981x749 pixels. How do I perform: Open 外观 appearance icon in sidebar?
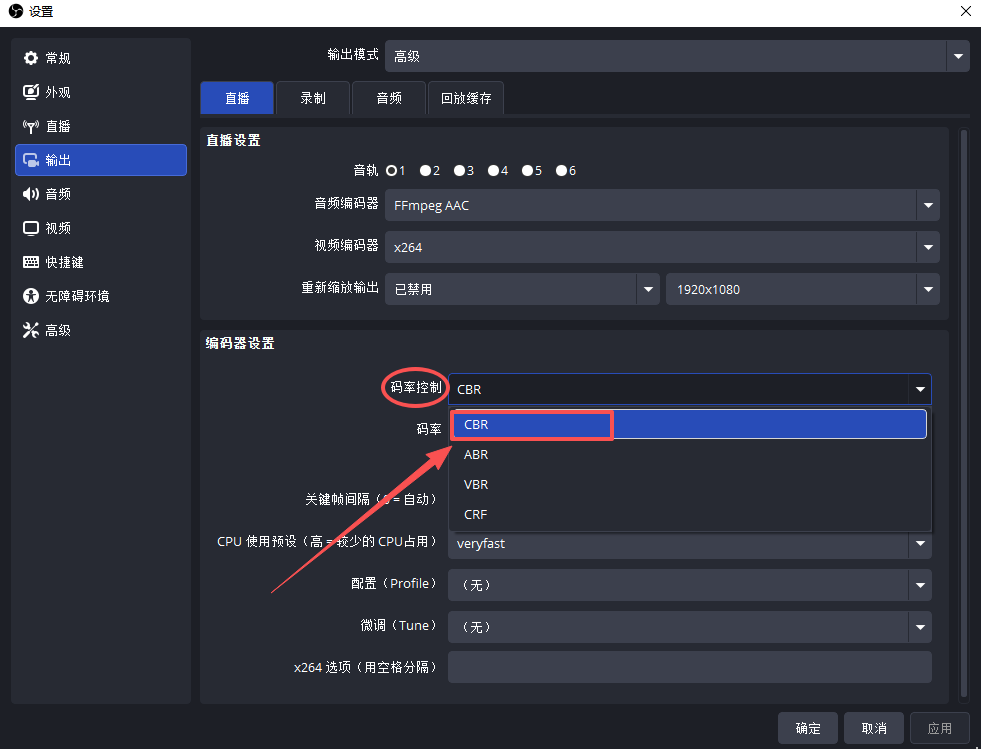31,92
